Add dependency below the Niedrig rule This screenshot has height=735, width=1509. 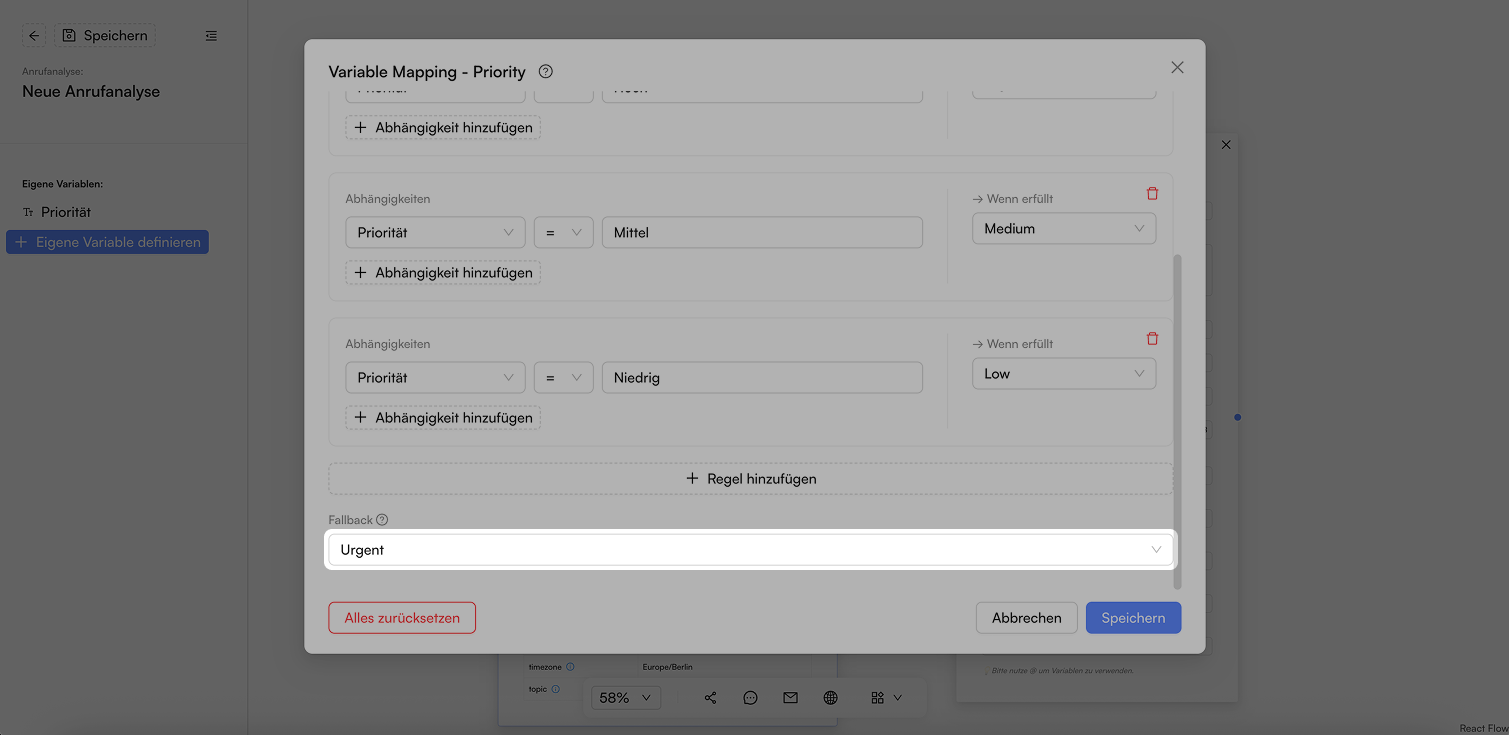click(x=443, y=418)
